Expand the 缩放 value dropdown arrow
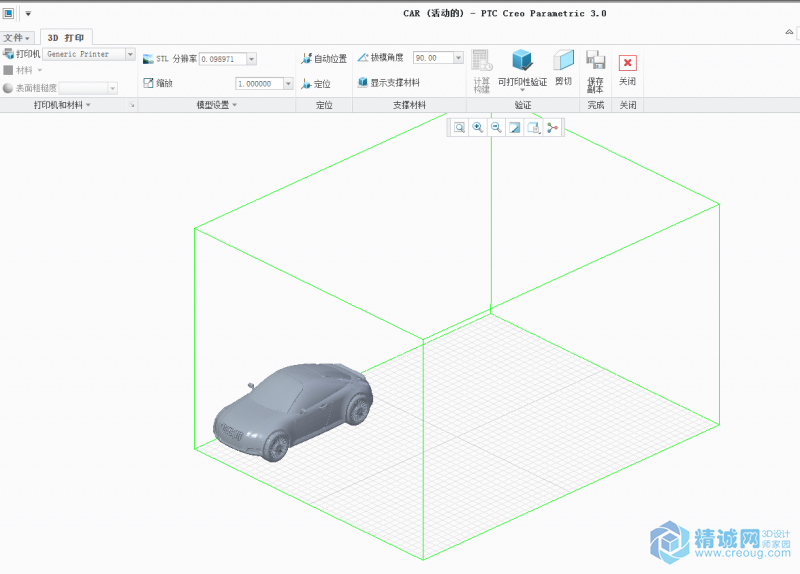 point(288,84)
